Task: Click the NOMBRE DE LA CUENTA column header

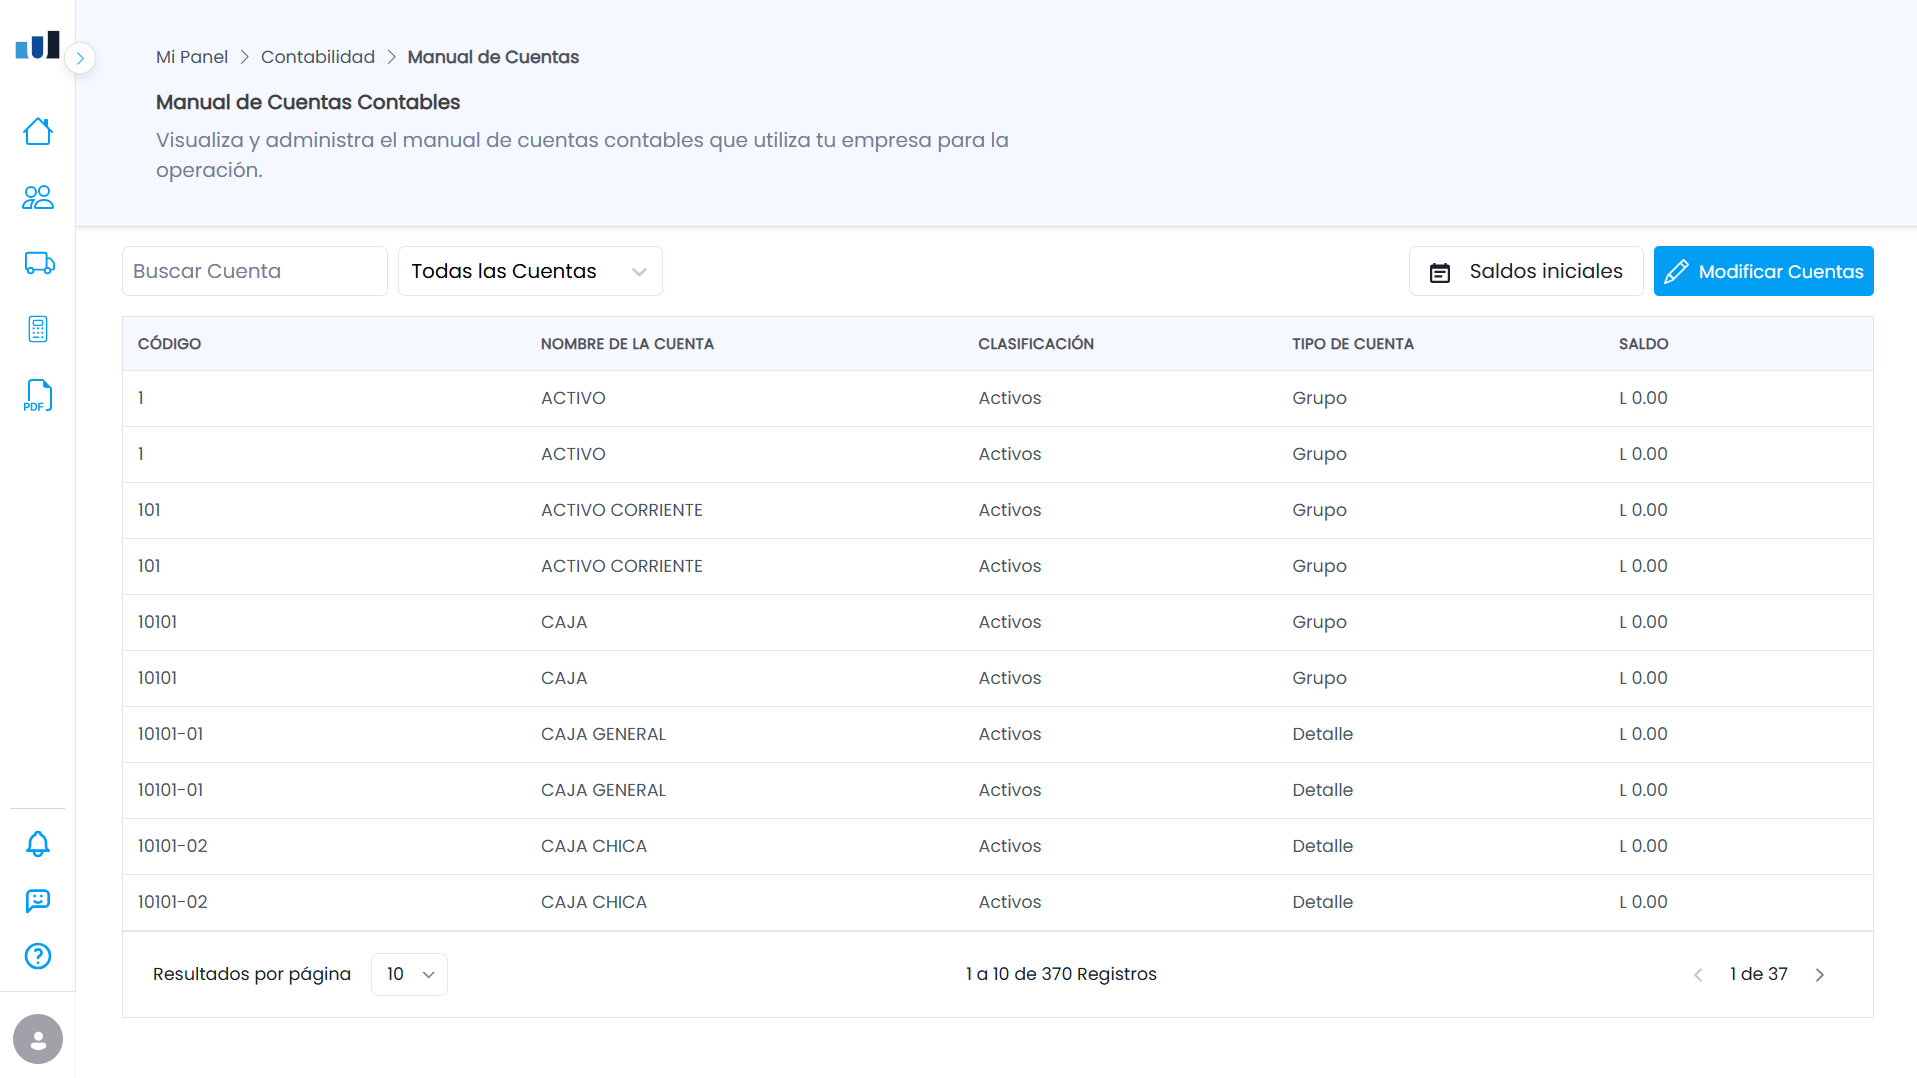Action: pyautogui.click(x=627, y=344)
